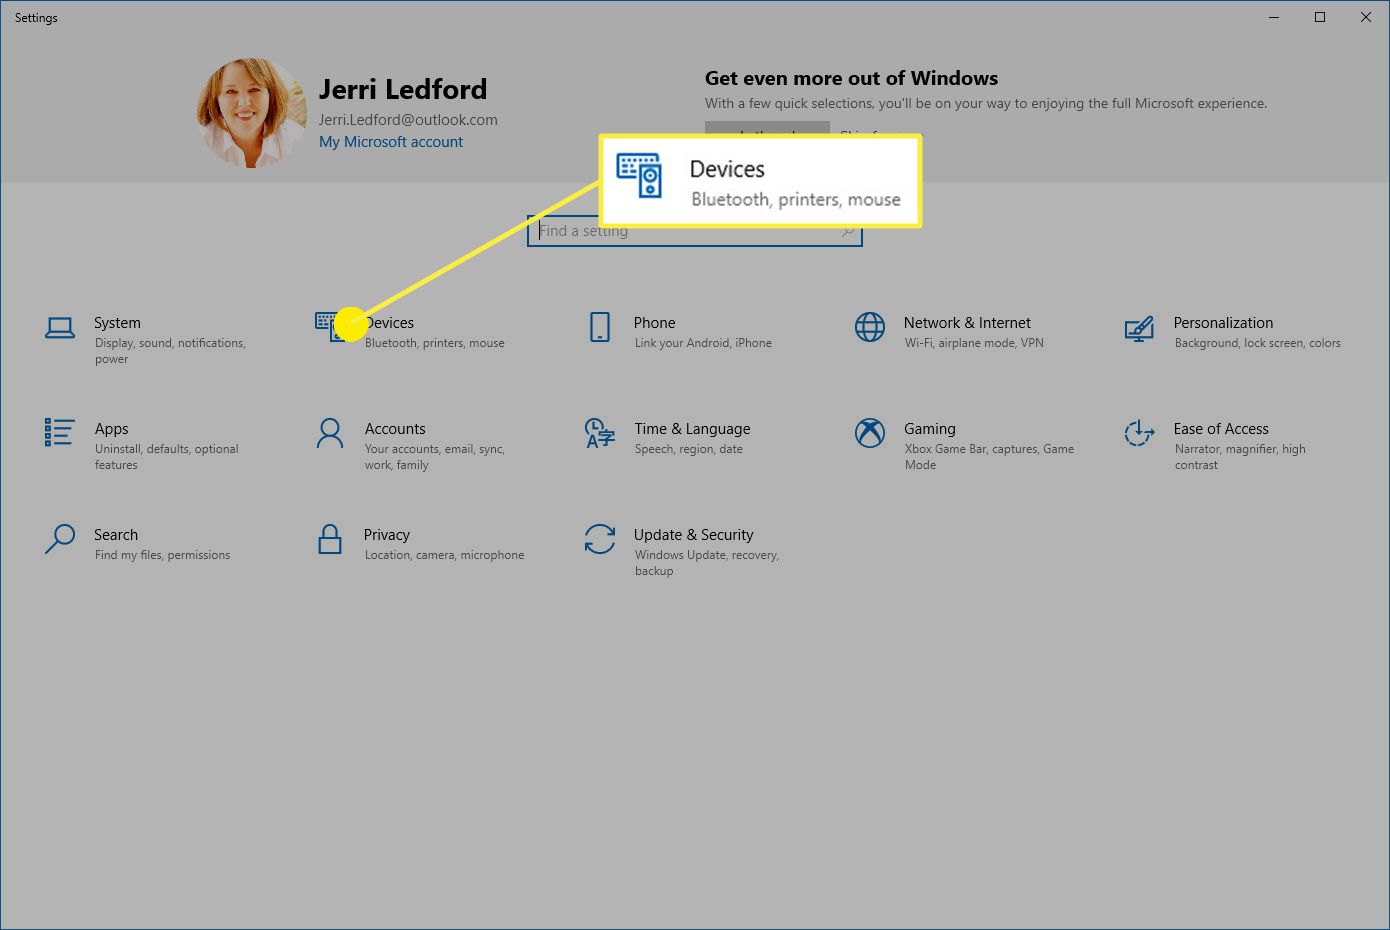Open the Gaming Xbox icon
Screen dimensions: 1390x930
point(870,433)
